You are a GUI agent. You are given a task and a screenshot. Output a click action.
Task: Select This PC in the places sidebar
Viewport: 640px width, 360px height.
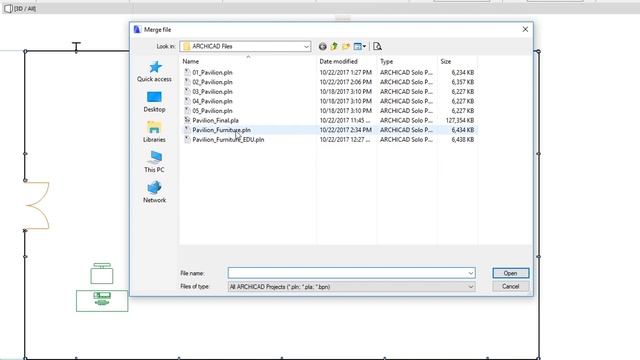[154, 162]
